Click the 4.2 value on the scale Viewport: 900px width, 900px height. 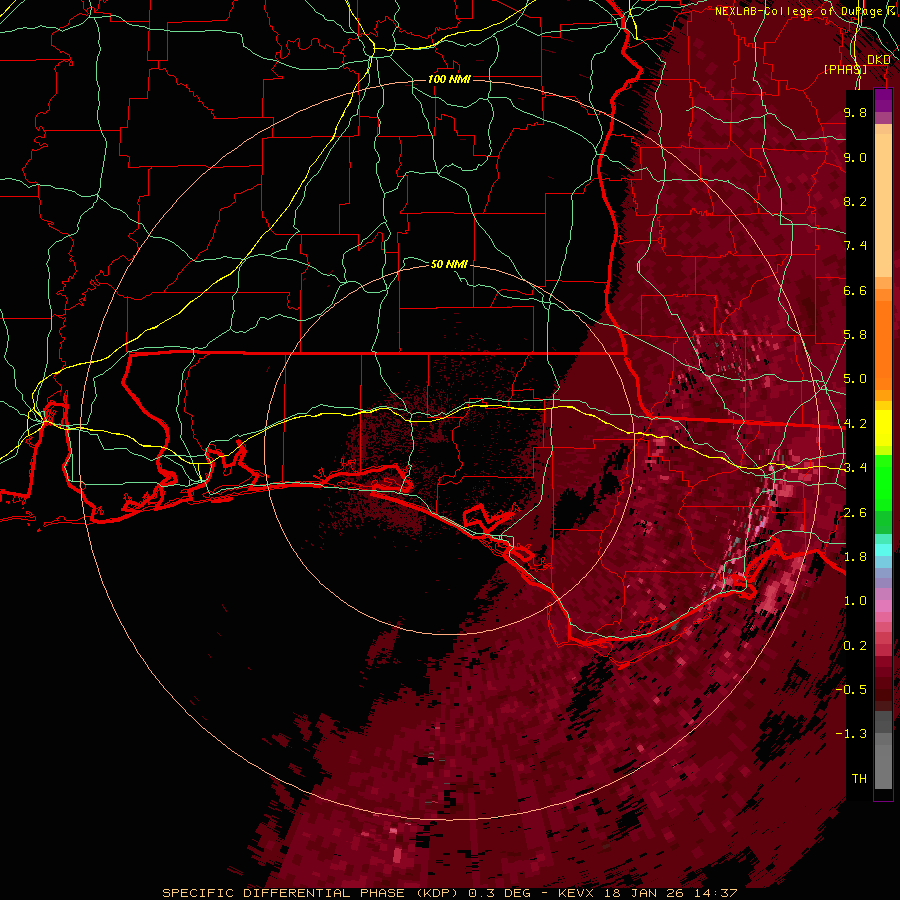855,424
